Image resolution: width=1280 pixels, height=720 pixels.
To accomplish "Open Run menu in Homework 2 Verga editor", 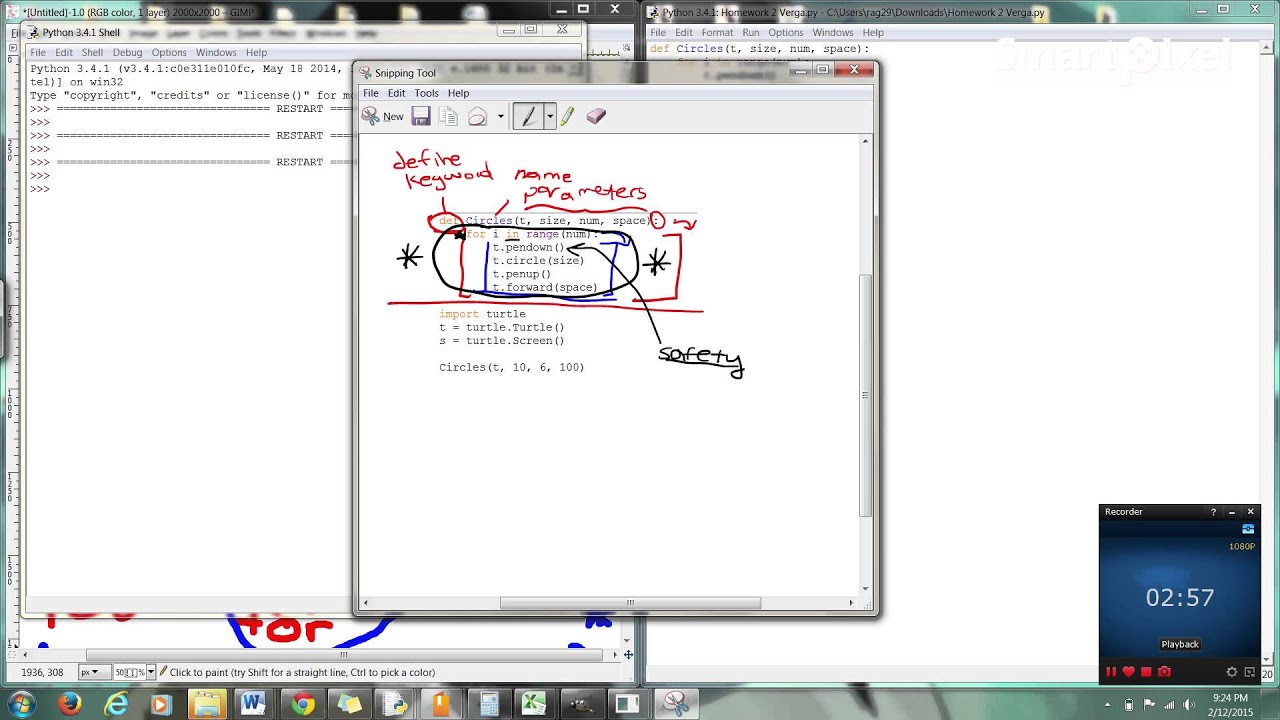I will point(750,32).
